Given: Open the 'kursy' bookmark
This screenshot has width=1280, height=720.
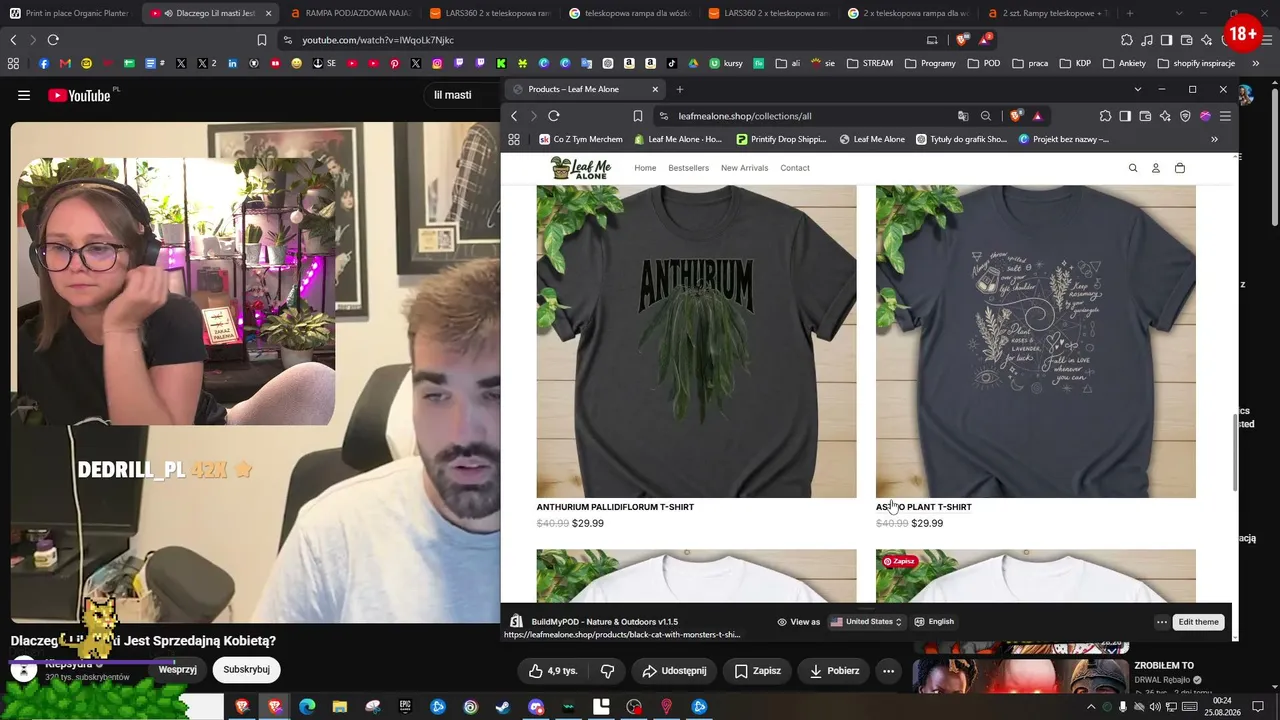Looking at the screenshot, I should coord(726,63).
